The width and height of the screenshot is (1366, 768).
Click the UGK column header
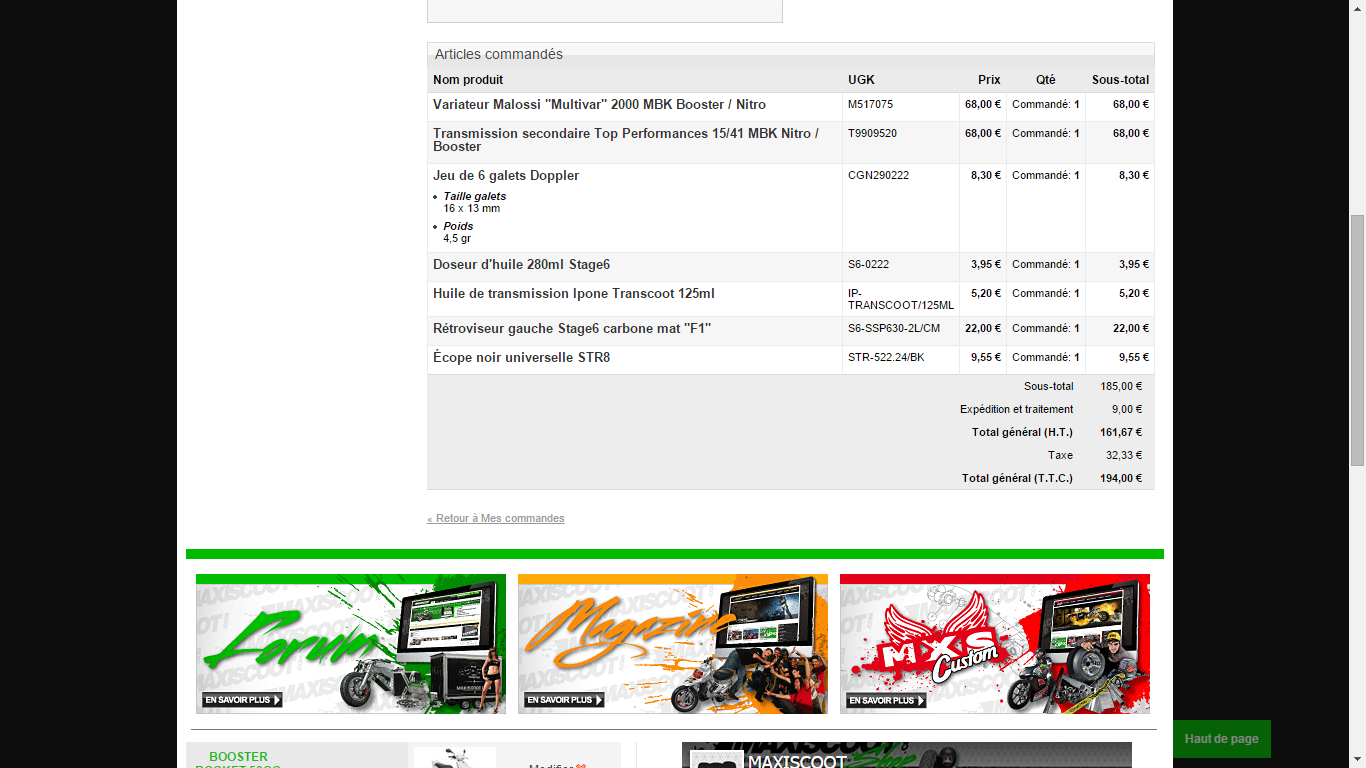pyautogui.click(x=861, y=80)
